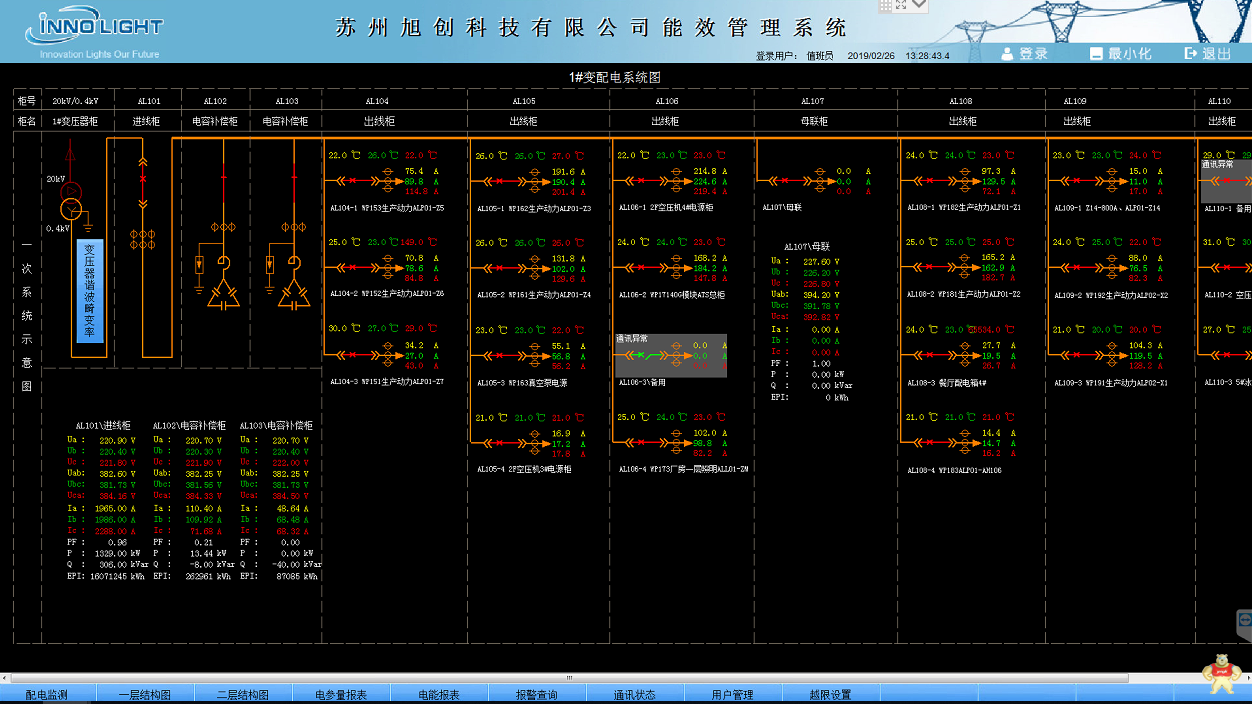Switch to the 报警查询 tab
The image size is (1252, 704).
click(x=536, y=695)
